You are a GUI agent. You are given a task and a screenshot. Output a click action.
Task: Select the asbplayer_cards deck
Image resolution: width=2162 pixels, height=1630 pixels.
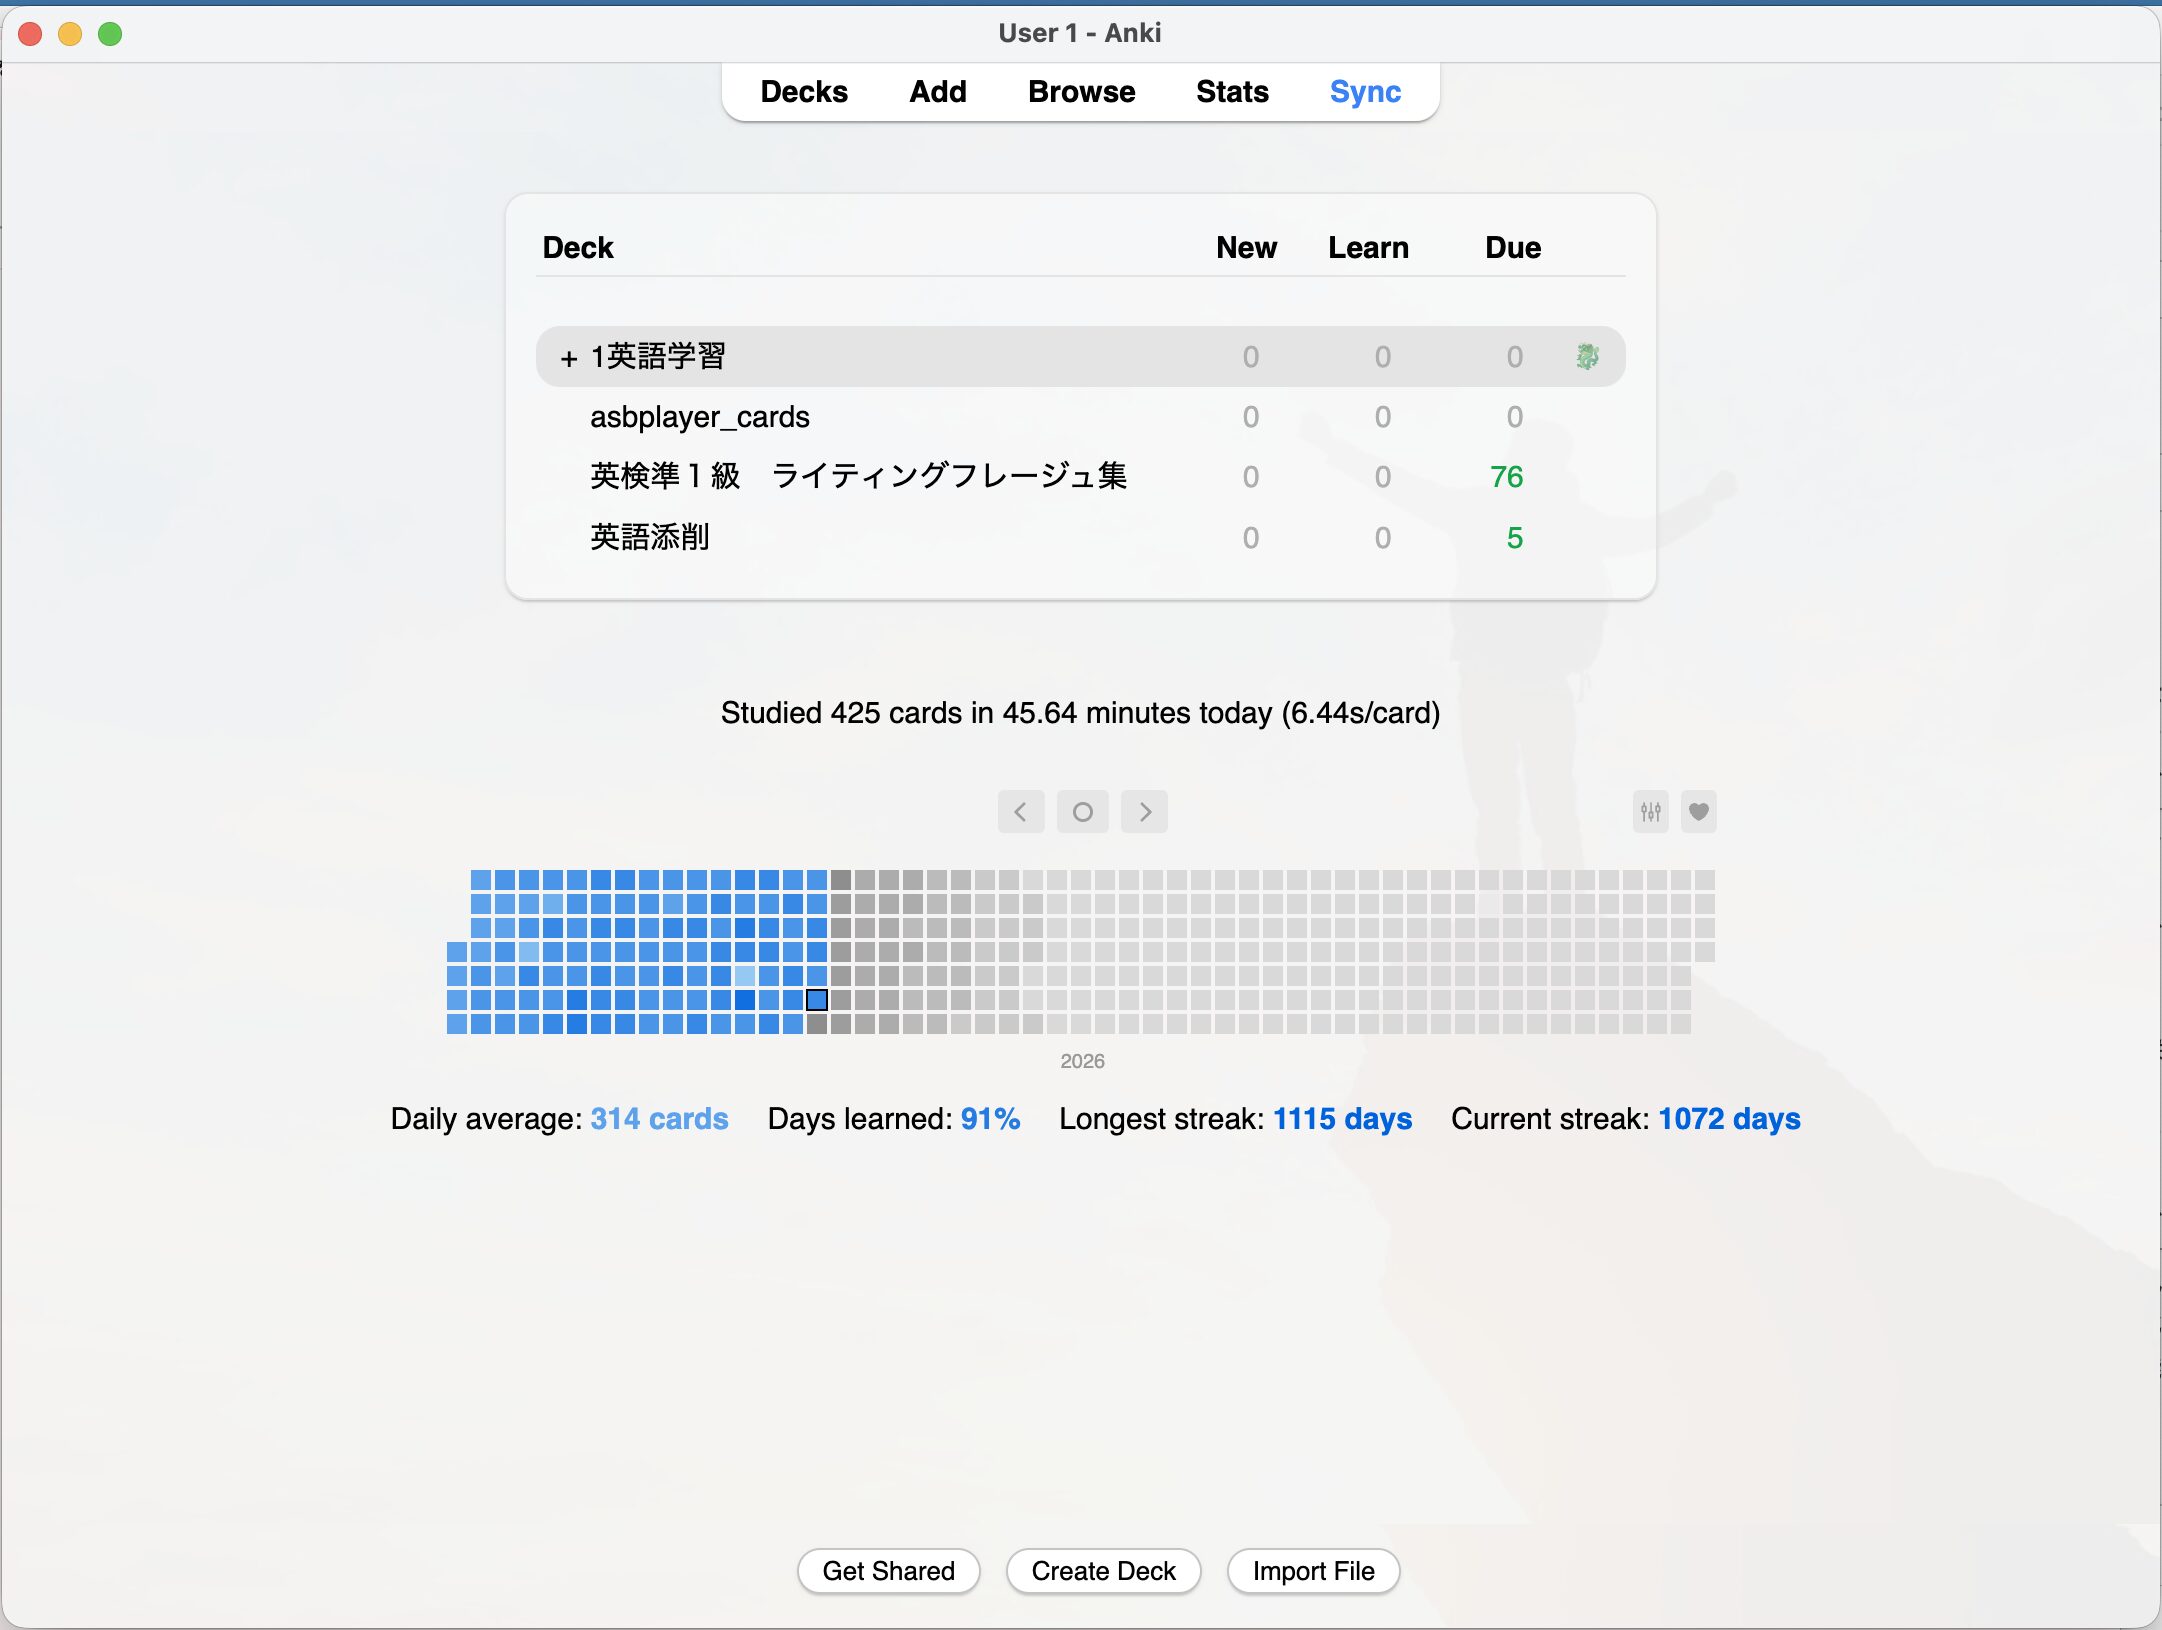[x=699, y=417]
